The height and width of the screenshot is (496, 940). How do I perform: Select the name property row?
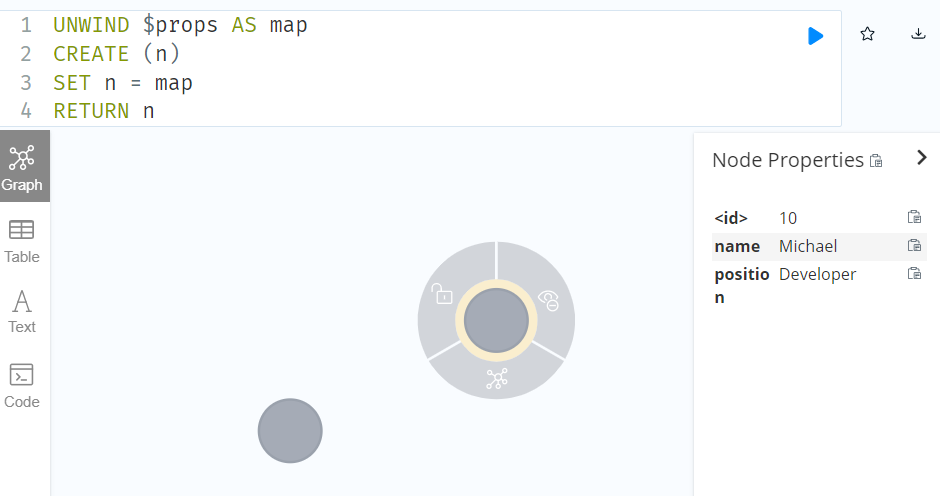pyautogui.click(x=819, y=247)
